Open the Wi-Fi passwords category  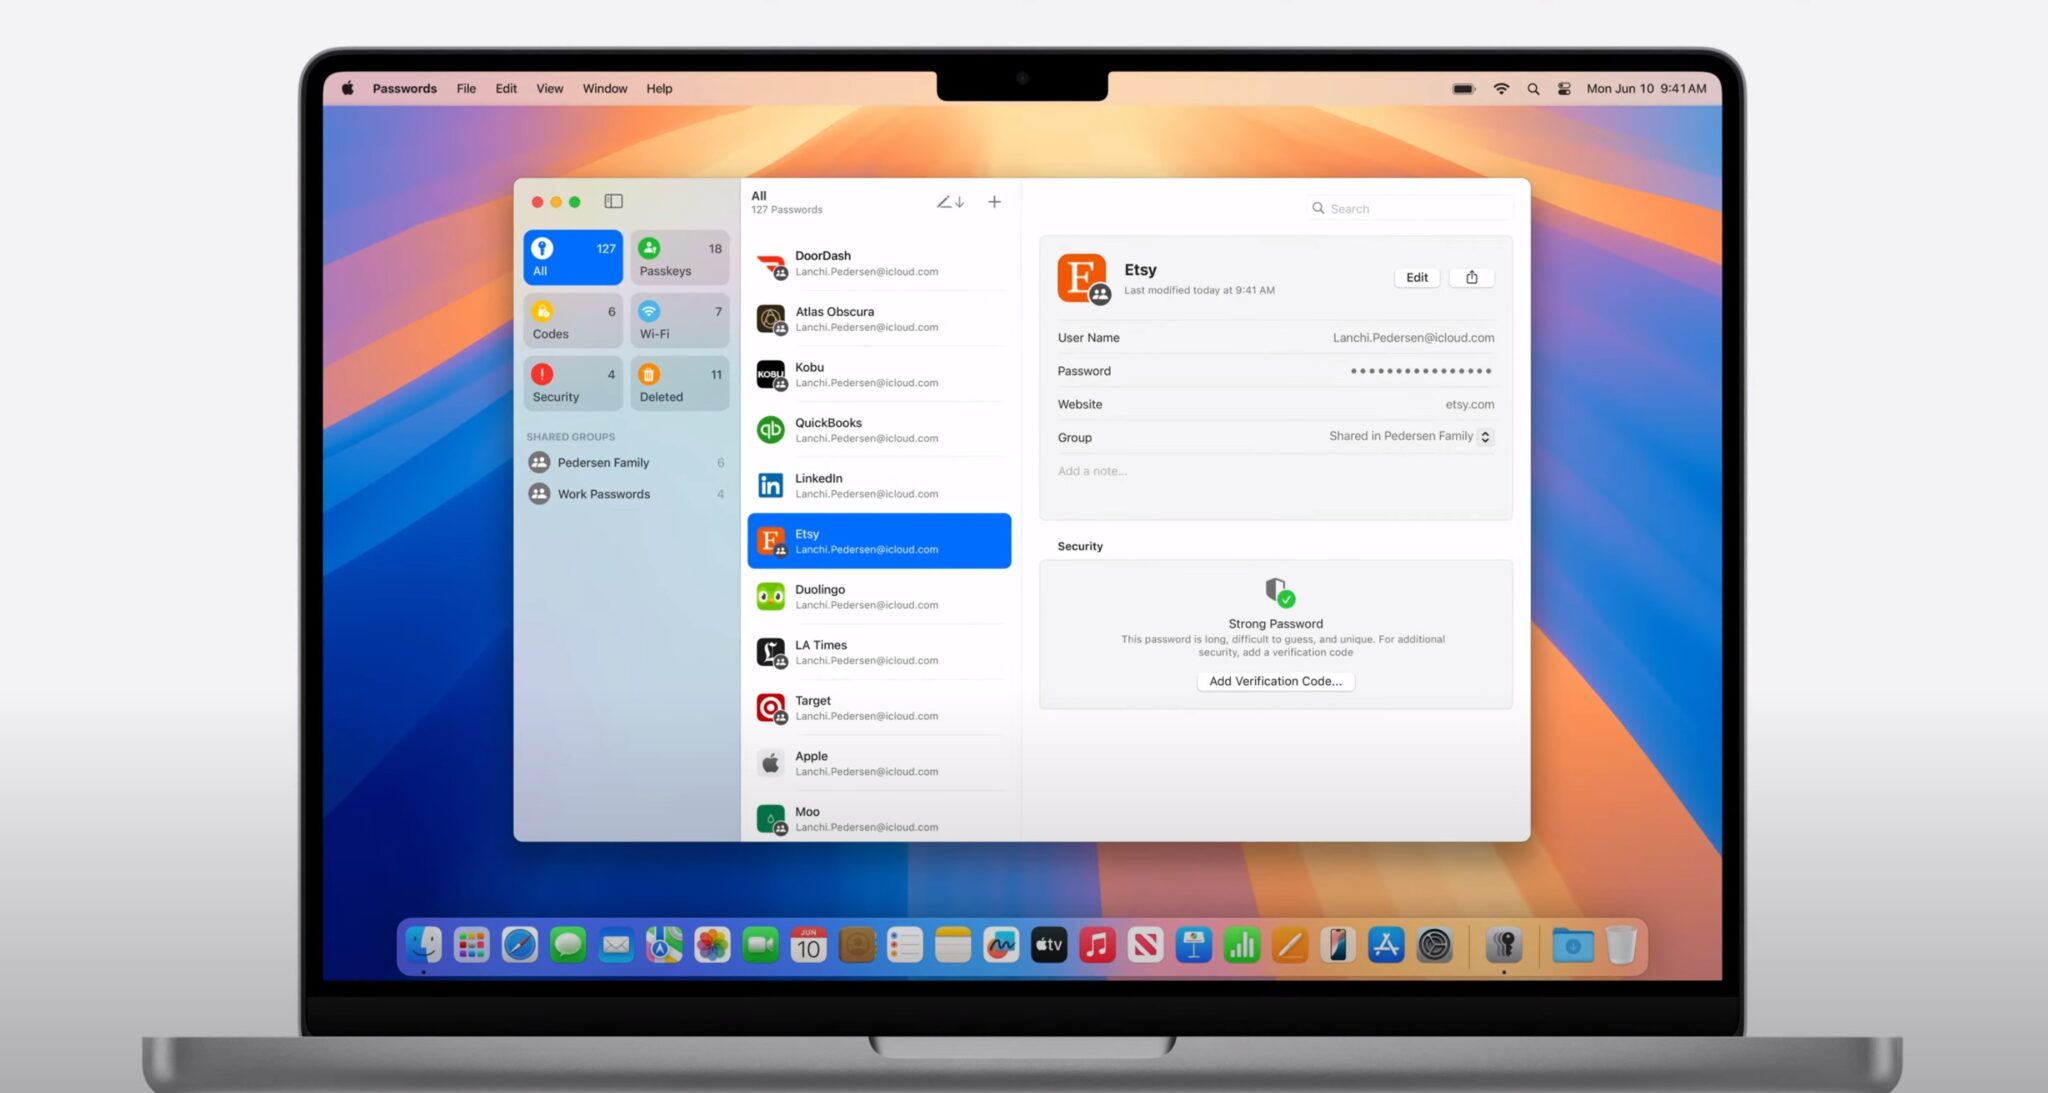point(680,321)
